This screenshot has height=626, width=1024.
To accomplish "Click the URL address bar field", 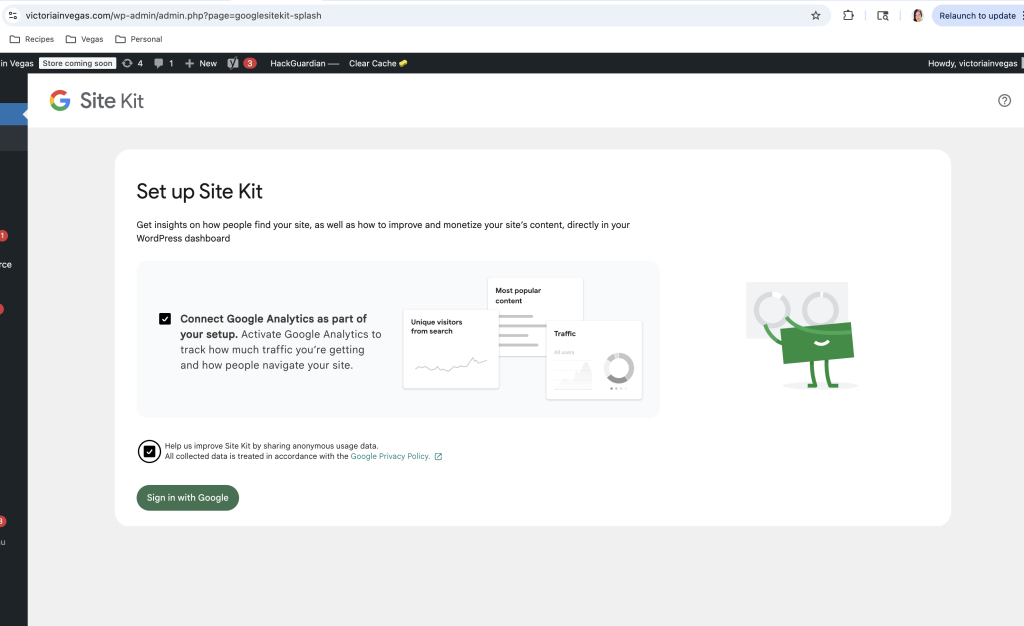I will (400, 16).
